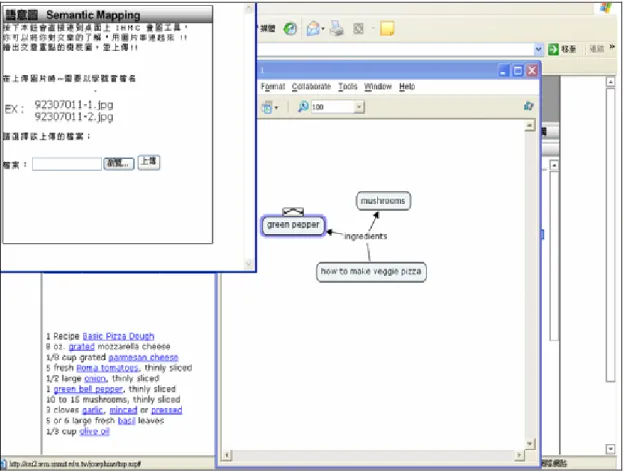Open the olive oil link
Screen dimensions: 625x471
click(94, 431)
